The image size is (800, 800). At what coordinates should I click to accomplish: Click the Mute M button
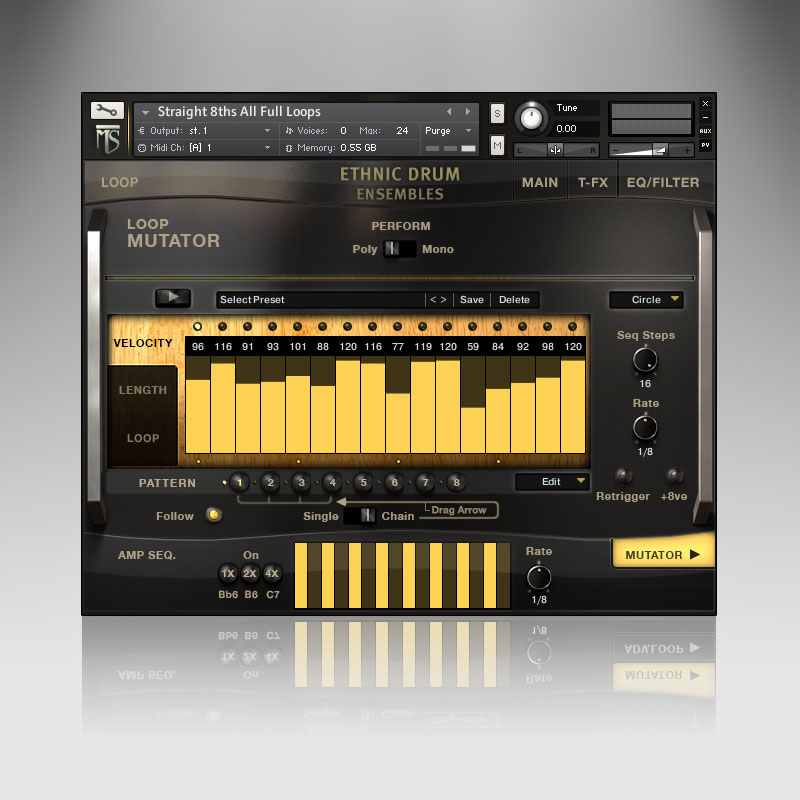[x=498, y=146]
